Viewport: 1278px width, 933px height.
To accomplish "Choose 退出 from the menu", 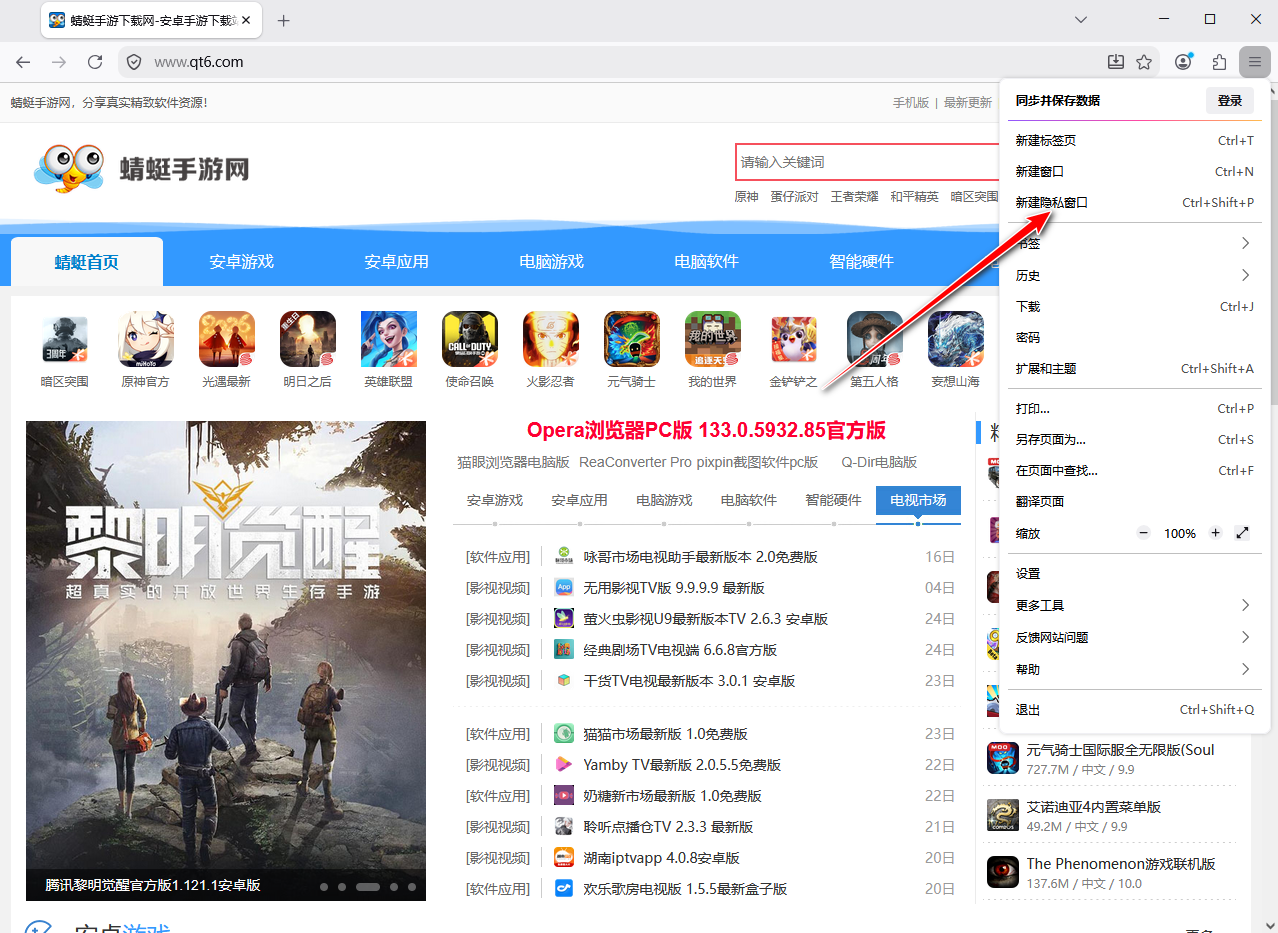I will [1135, 709].
